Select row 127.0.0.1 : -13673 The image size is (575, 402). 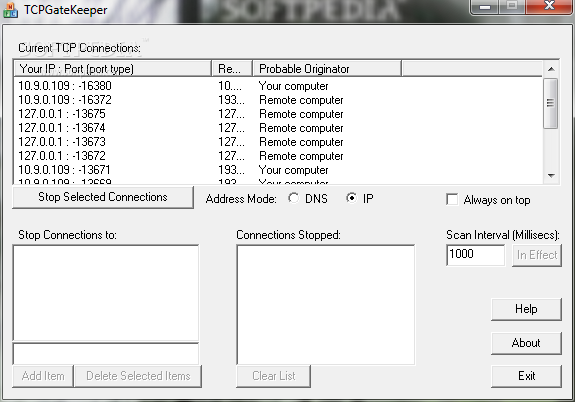point(278,142)
